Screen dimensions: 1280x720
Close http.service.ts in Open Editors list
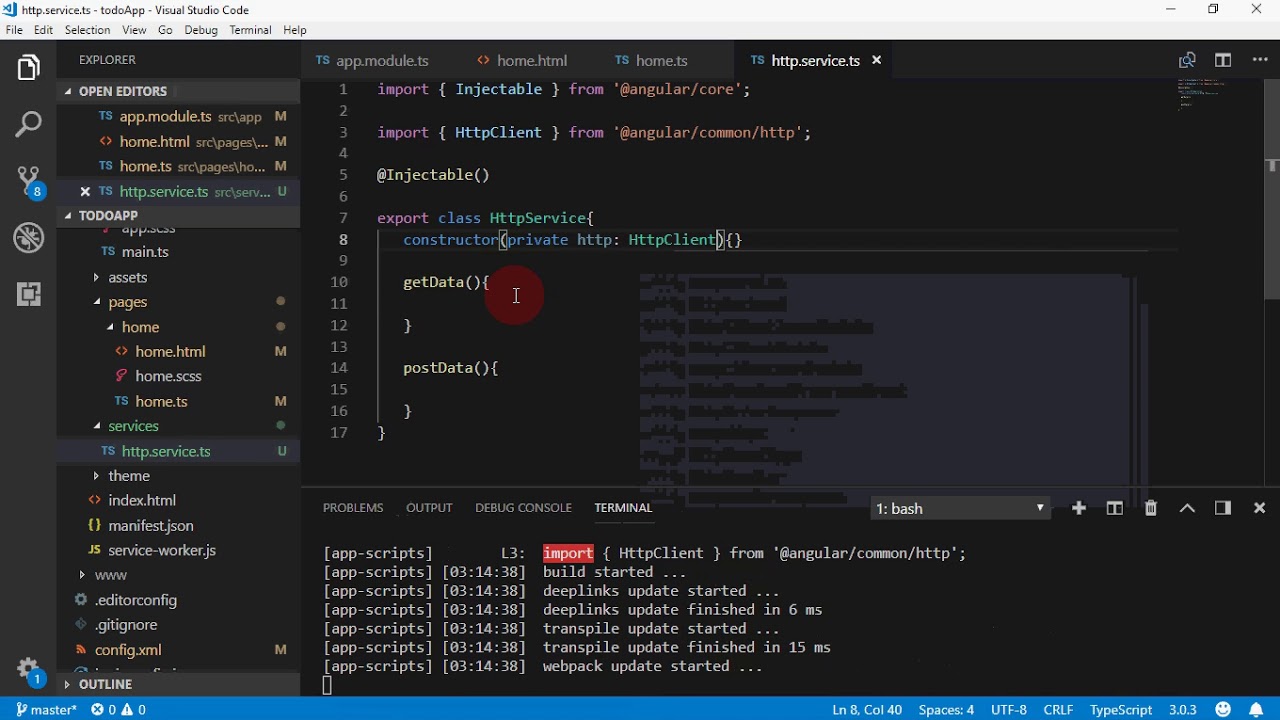point(85,192)
